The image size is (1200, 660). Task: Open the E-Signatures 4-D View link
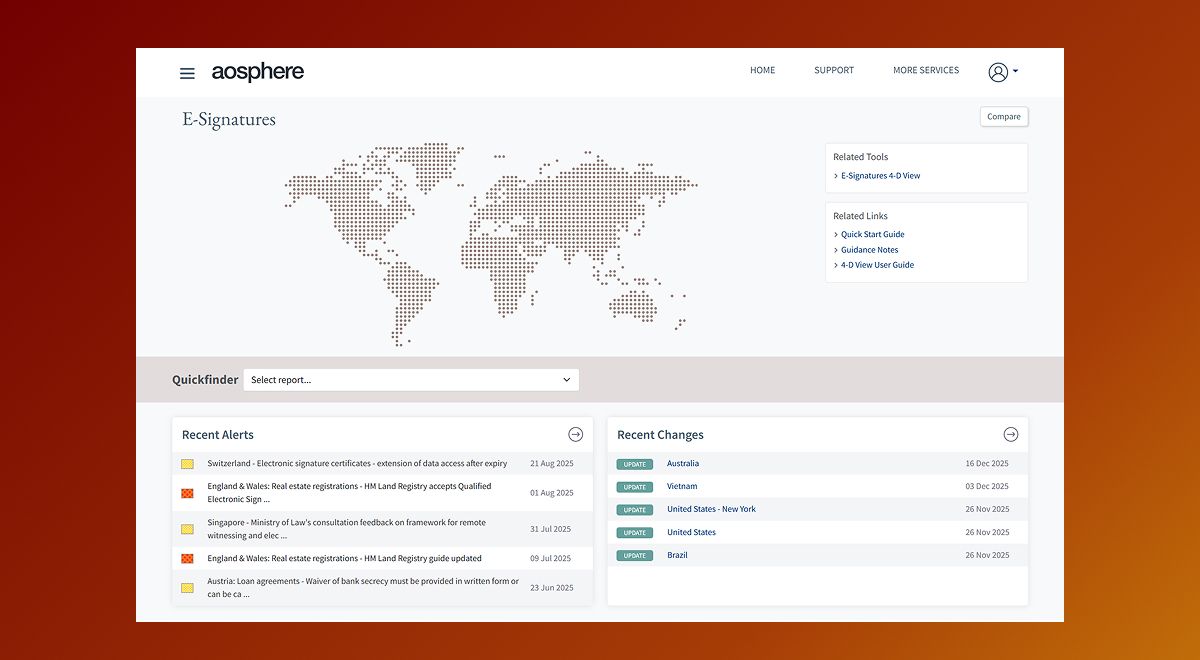tap(880, 176)
